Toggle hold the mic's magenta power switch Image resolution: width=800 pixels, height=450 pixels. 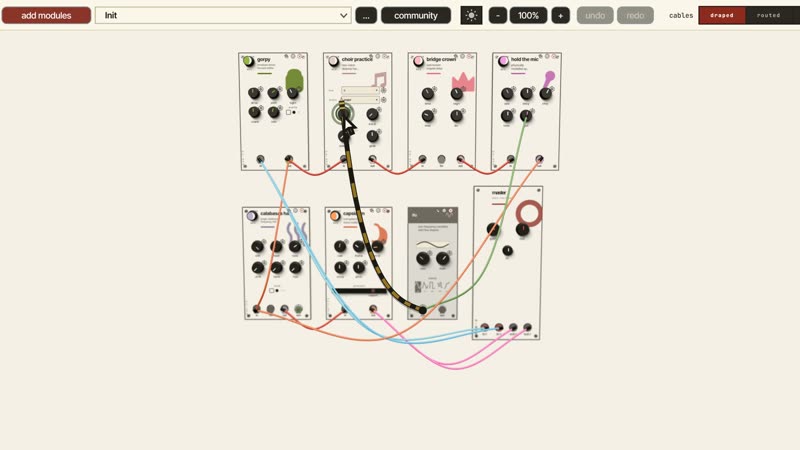coord(503,61)
